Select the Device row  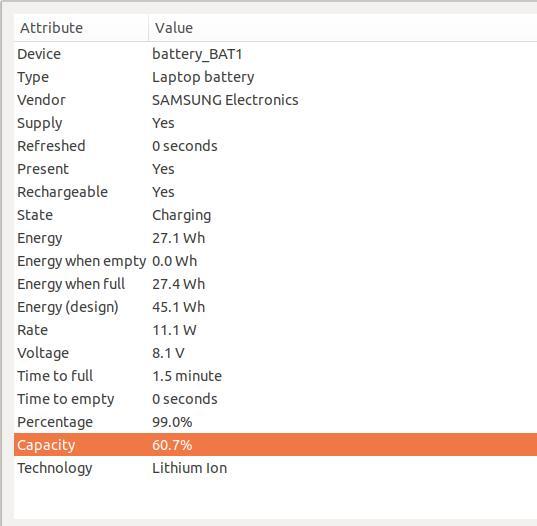[x=276, y=54]
